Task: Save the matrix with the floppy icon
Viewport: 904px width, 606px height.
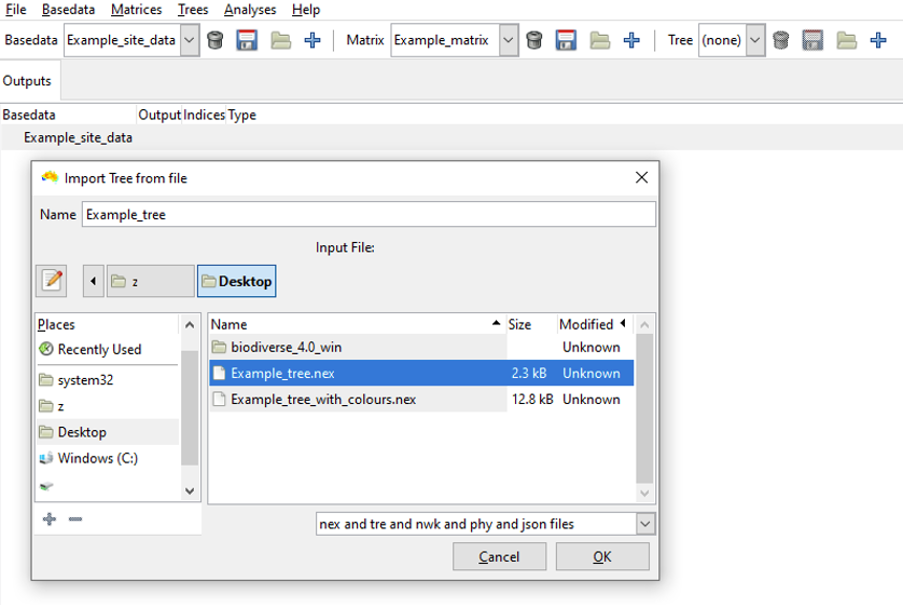Action: [x=567, y=40]
